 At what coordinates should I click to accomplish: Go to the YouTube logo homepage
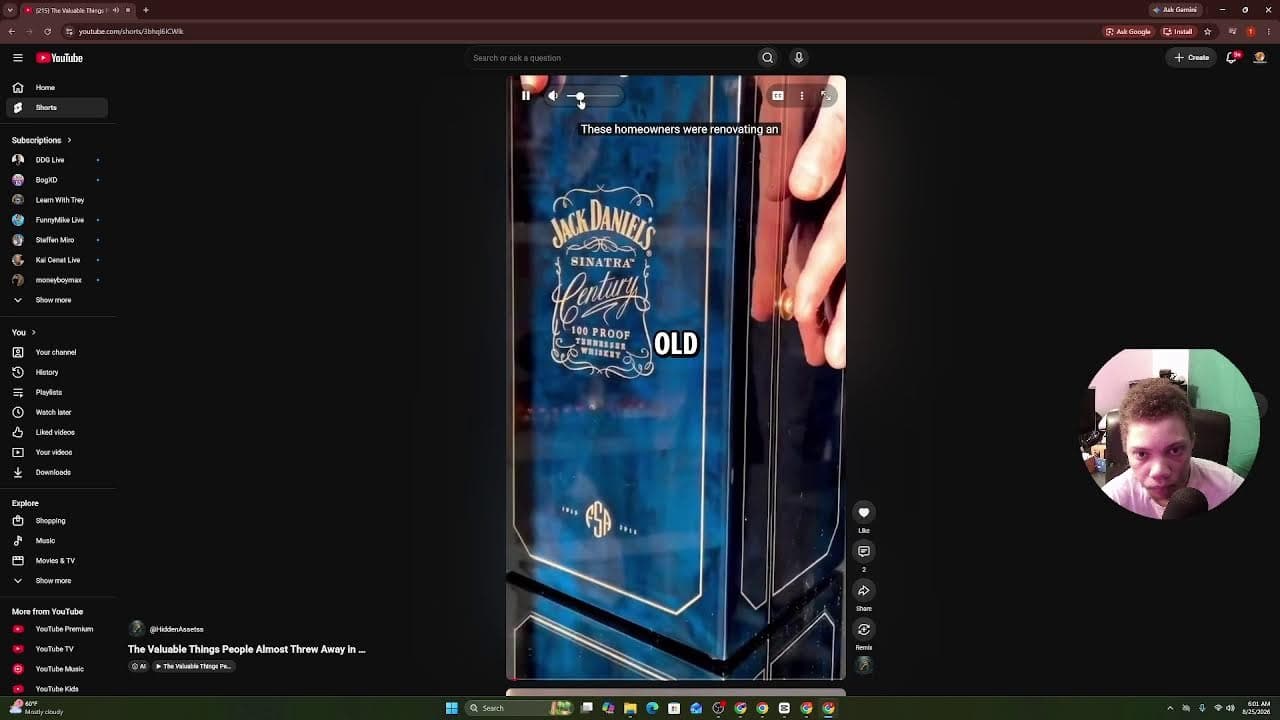60,58
